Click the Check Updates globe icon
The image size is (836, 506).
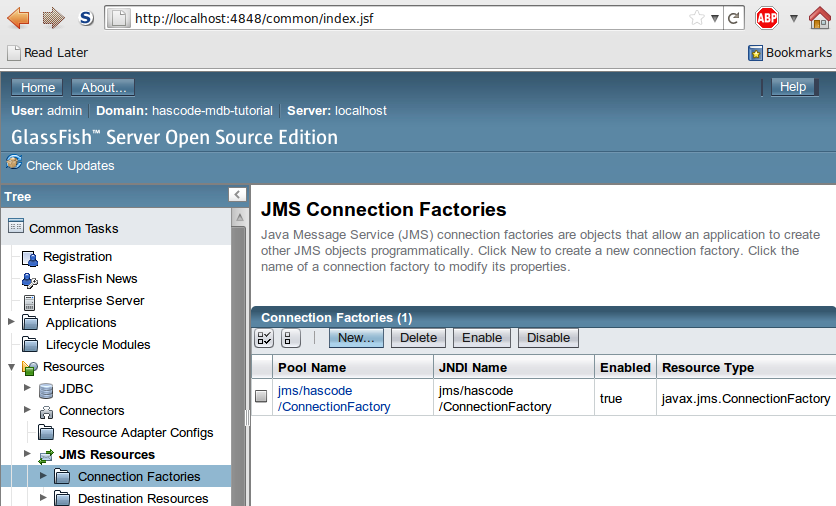[14, 162]
